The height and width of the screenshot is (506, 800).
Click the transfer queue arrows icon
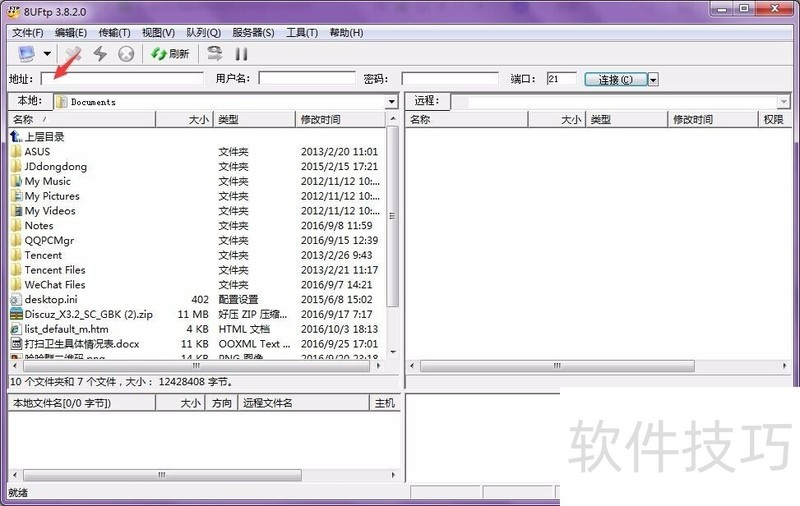pyautogui.click(x=215, y=54)
